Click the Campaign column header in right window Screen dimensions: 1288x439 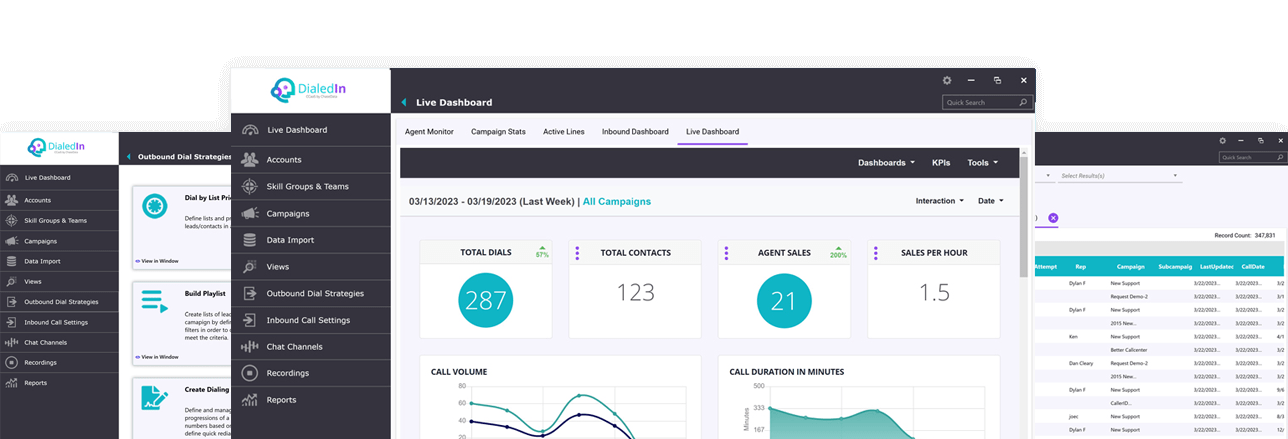(x=1131, y=267)
